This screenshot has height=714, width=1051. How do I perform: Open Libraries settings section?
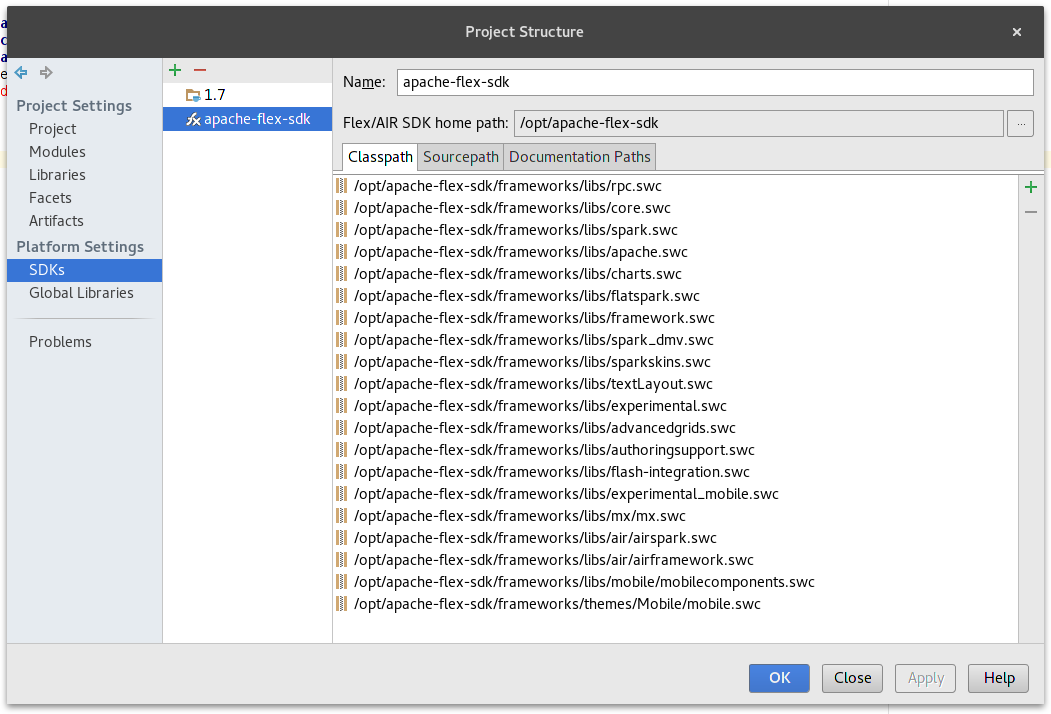click(57, 175)
